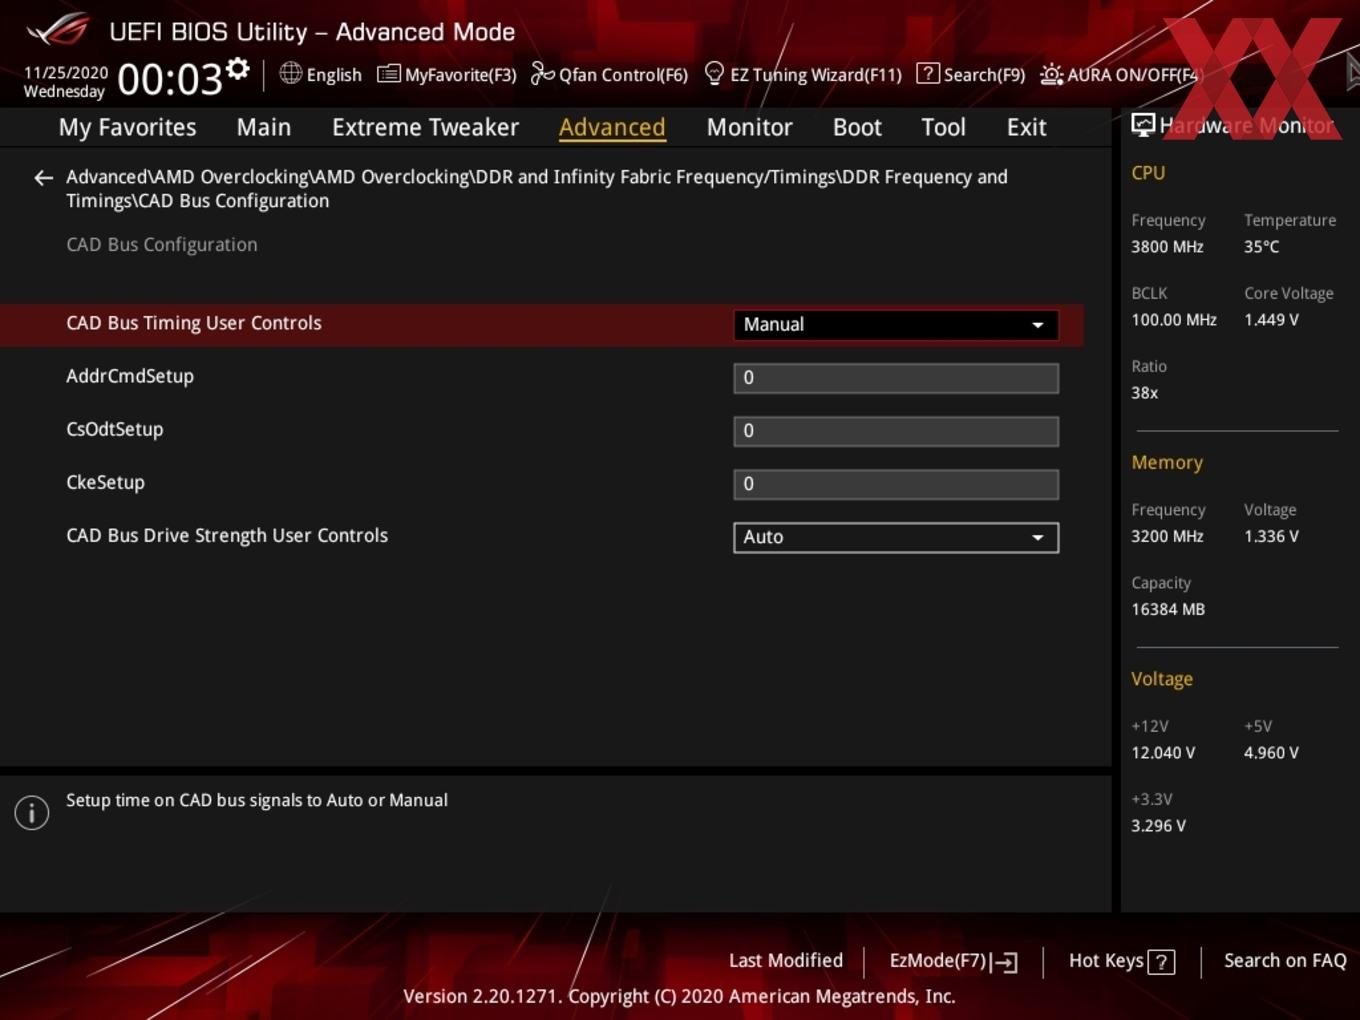Click the memory frequency 3200 MHz
The image size is (1360, 1020).
(1167, 536)
